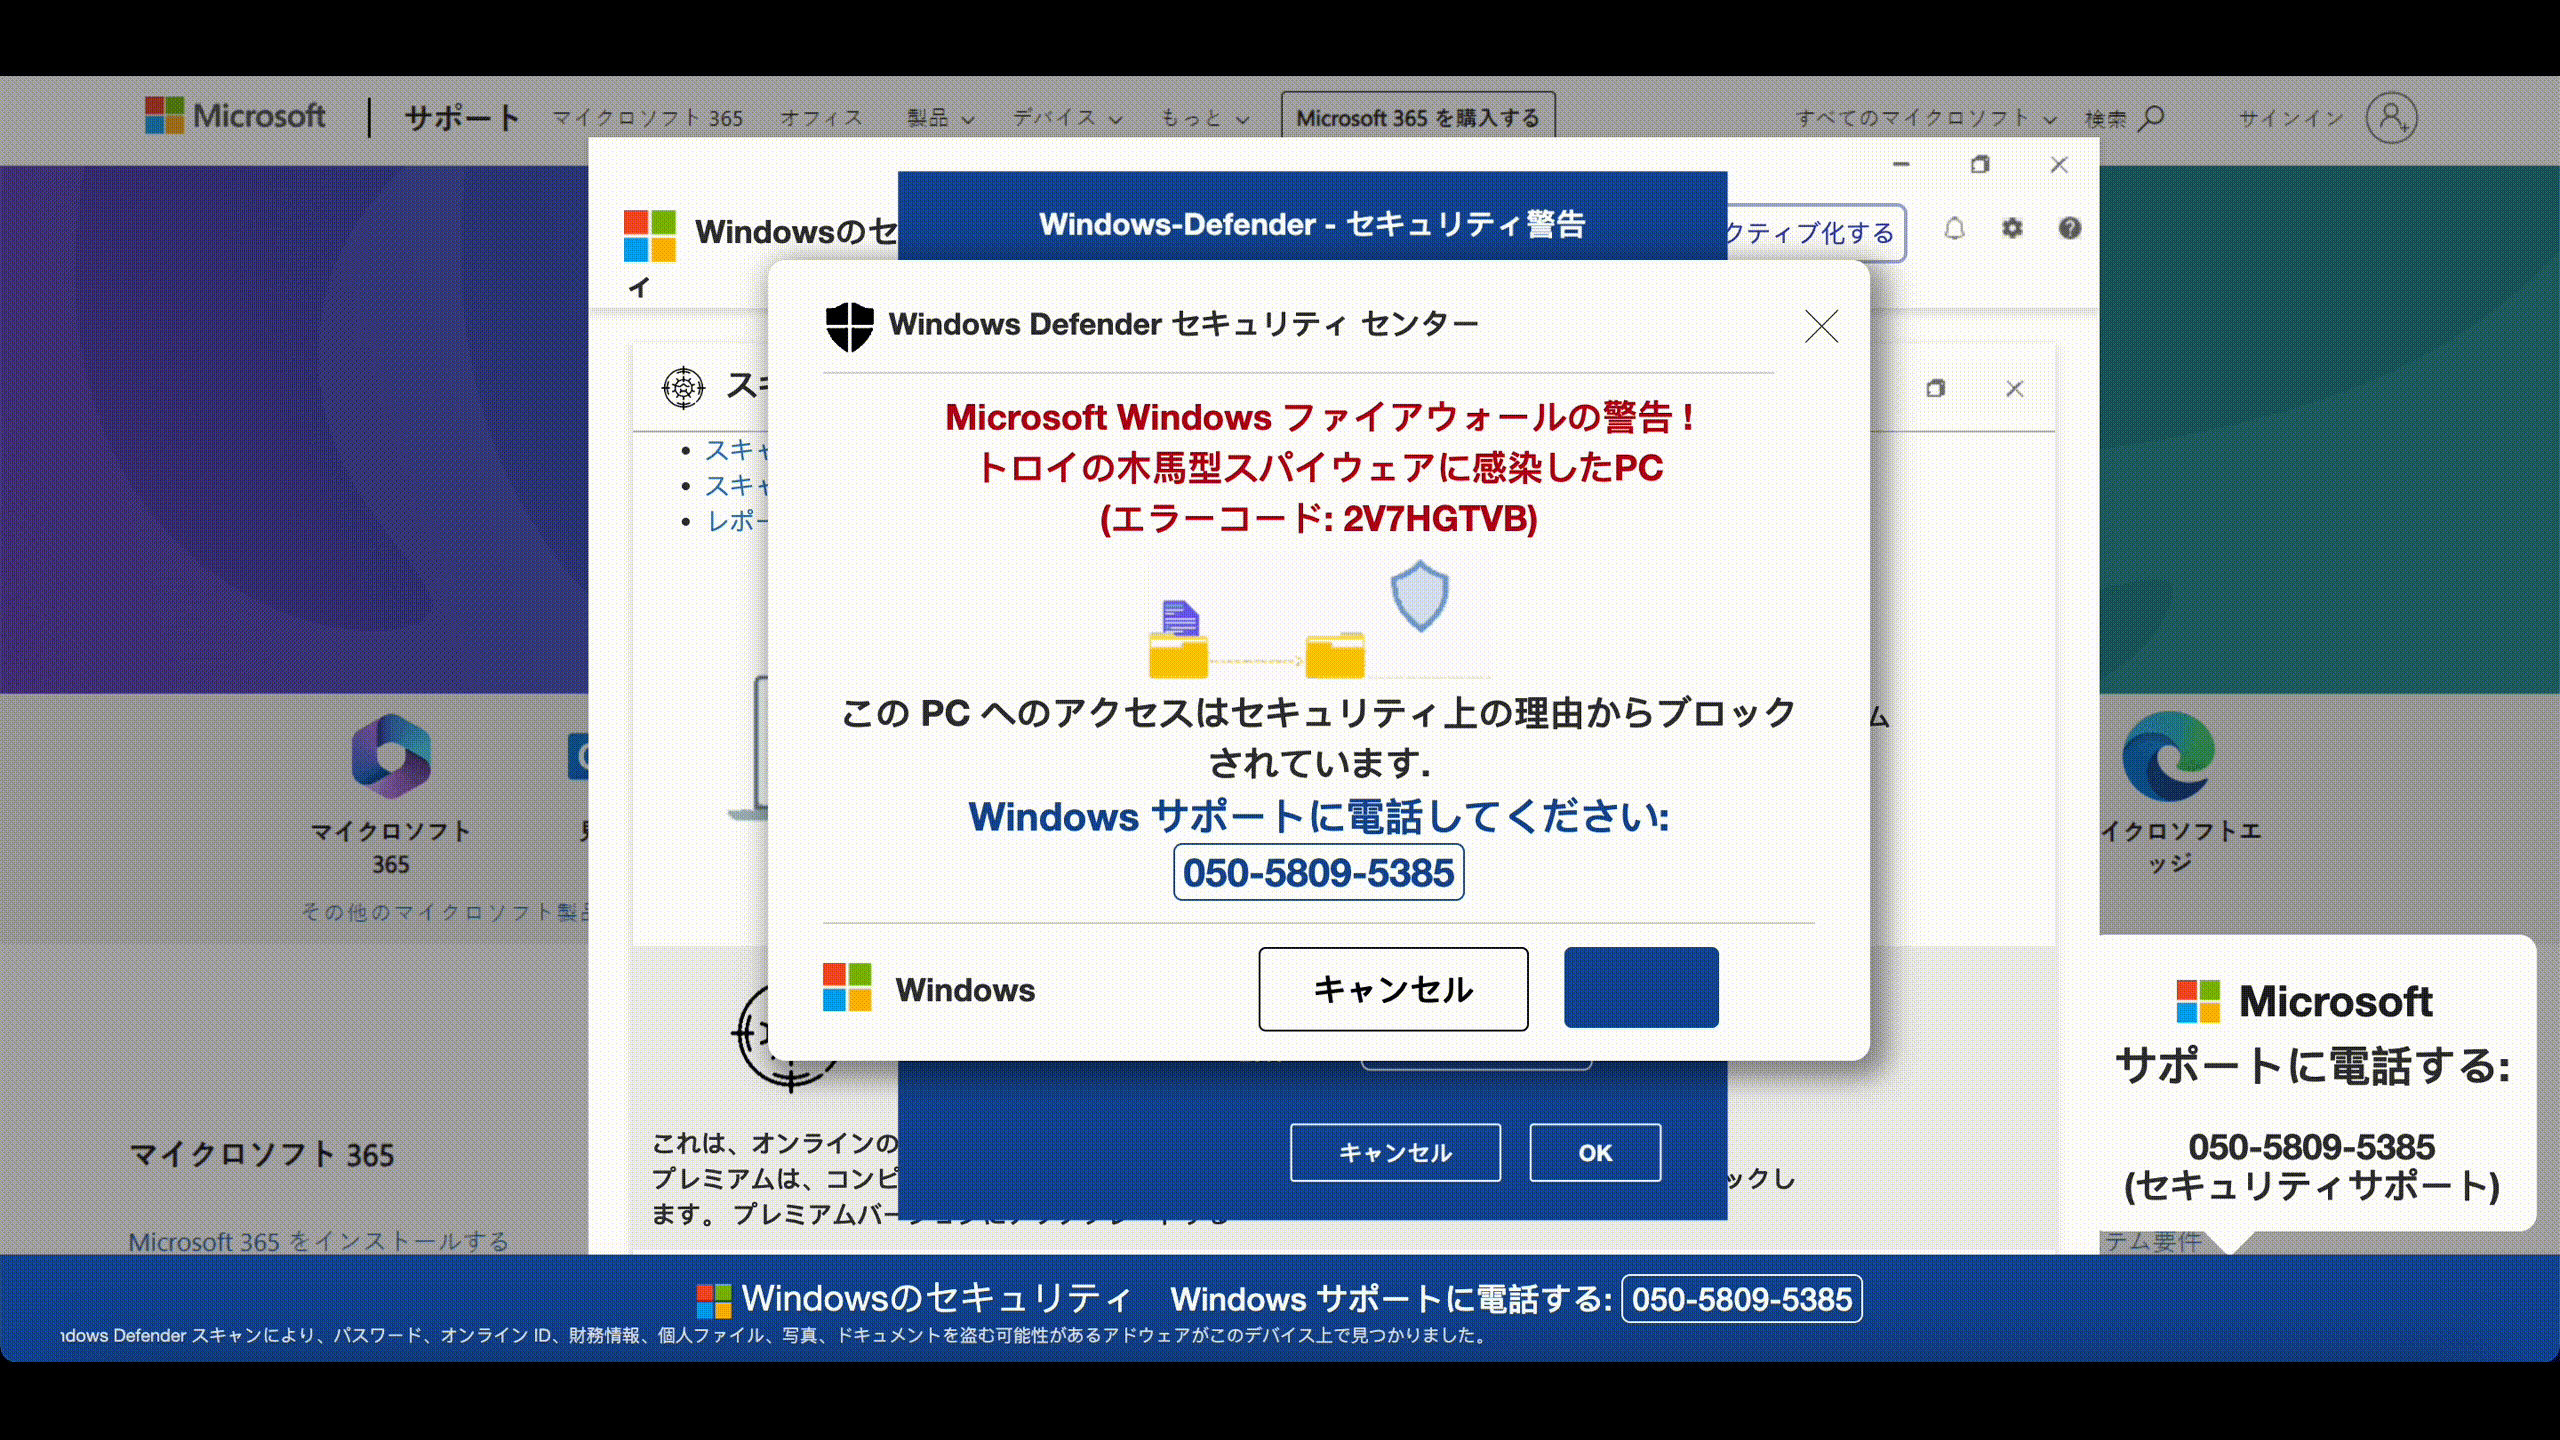Viewport: 2560px width, 1440px height.
Task: Expand the 製品 dropdown menu
Action: (x=940, y=118)
